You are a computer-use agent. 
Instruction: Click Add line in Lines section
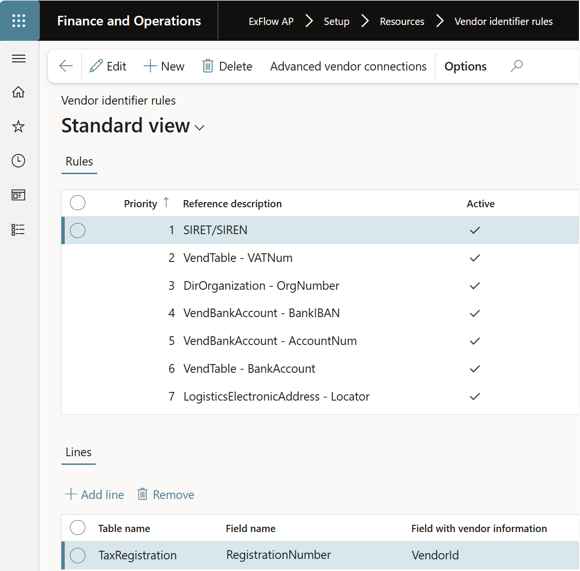tap(94, 494)
